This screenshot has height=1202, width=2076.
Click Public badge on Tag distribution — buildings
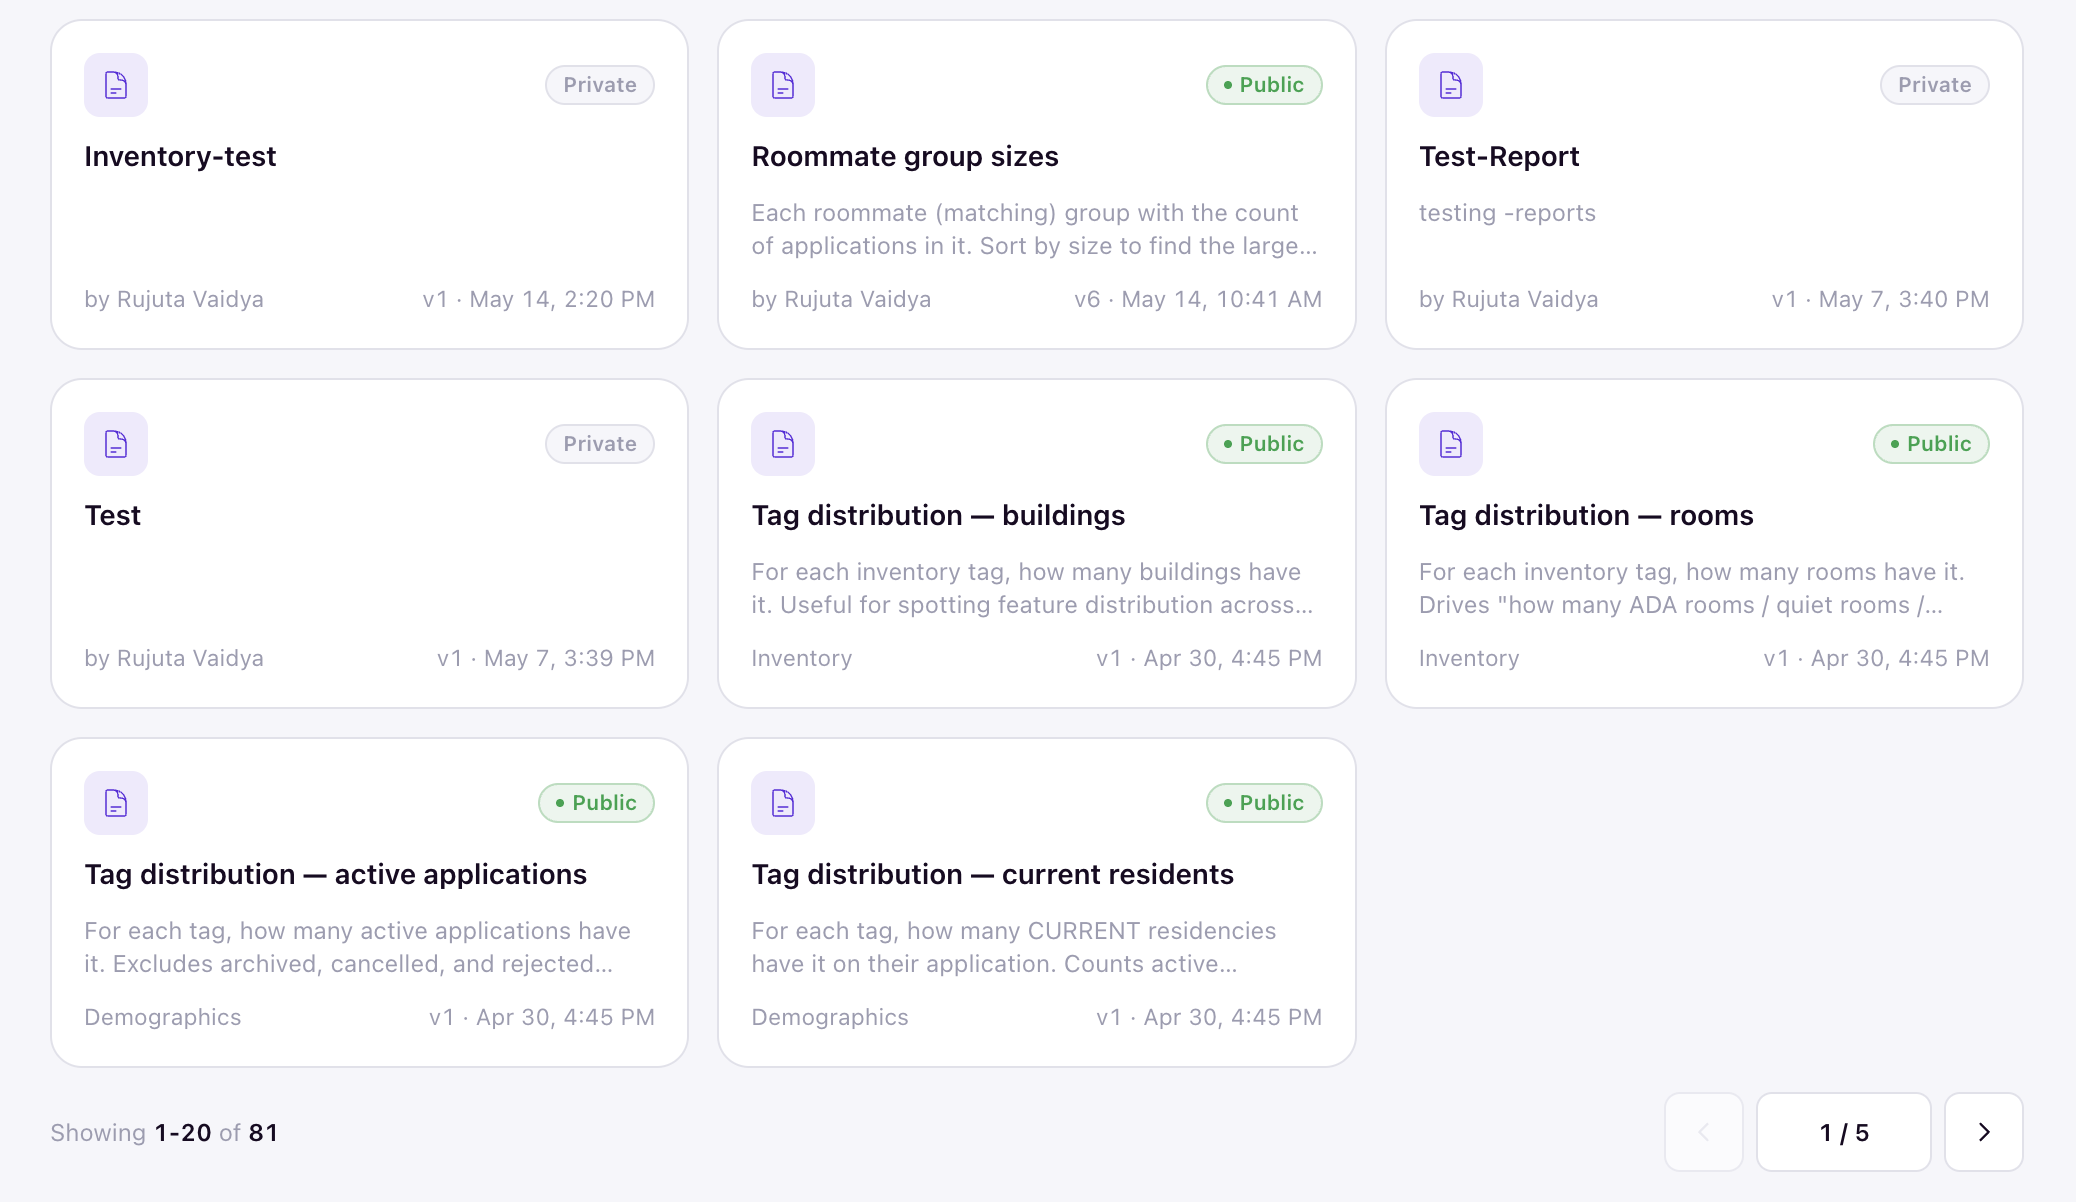(1264, 444)
